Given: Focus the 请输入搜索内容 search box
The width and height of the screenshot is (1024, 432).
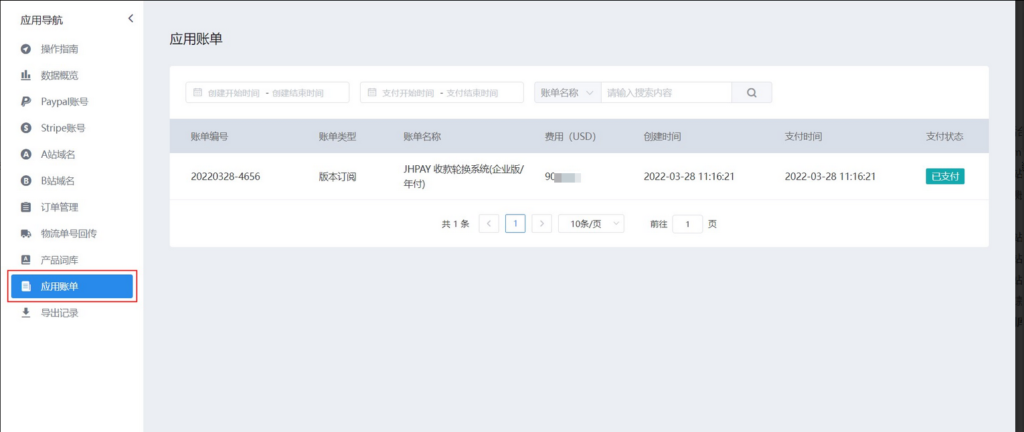Looking at the screenshot, I should (666, 93).
